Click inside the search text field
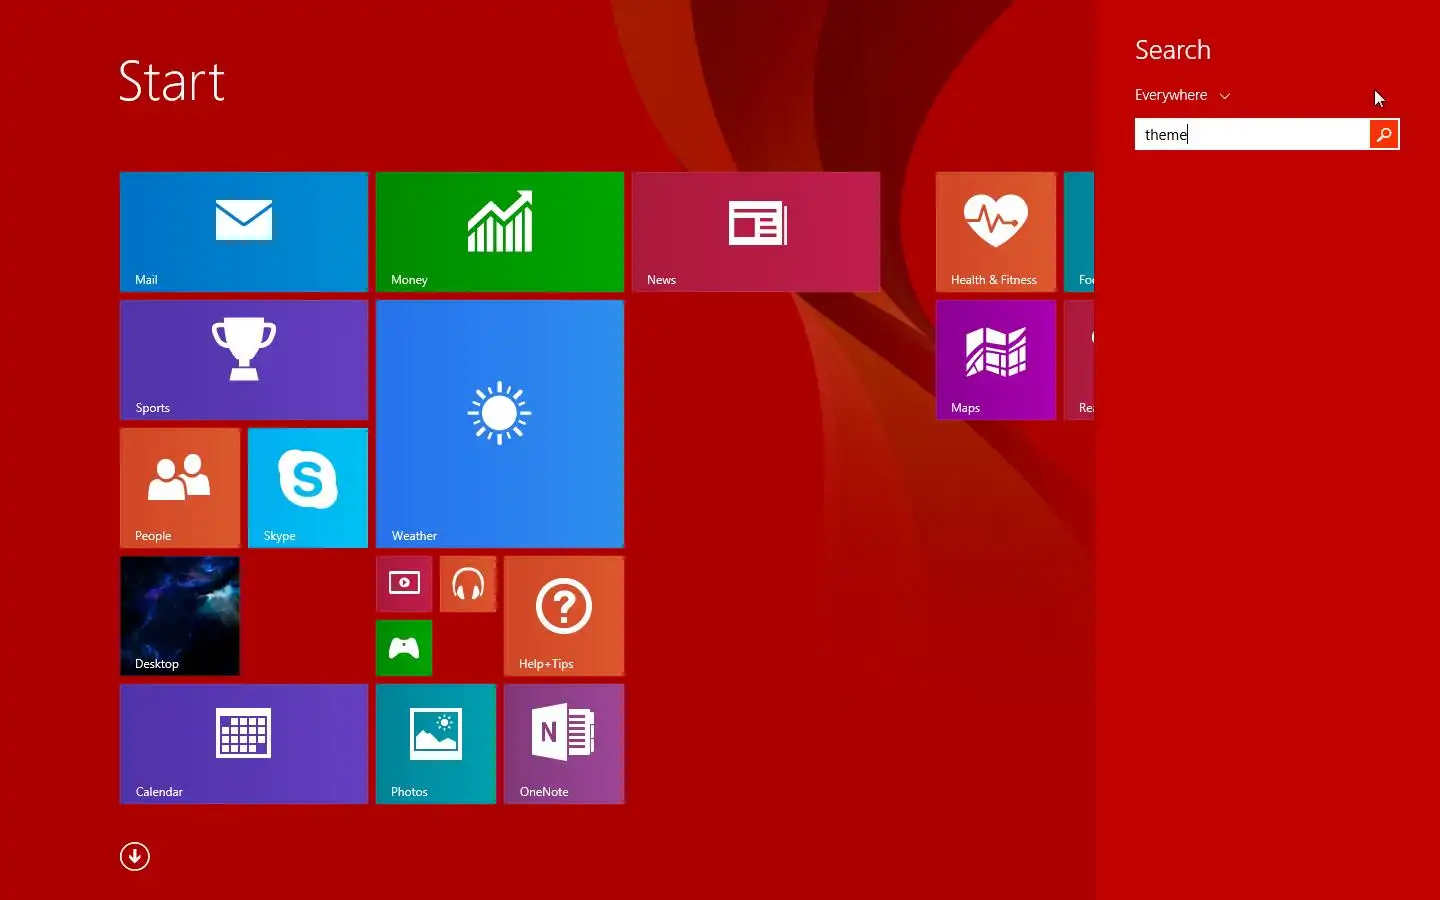The height and width of the screenshot is (900, 1440). 1252,134
